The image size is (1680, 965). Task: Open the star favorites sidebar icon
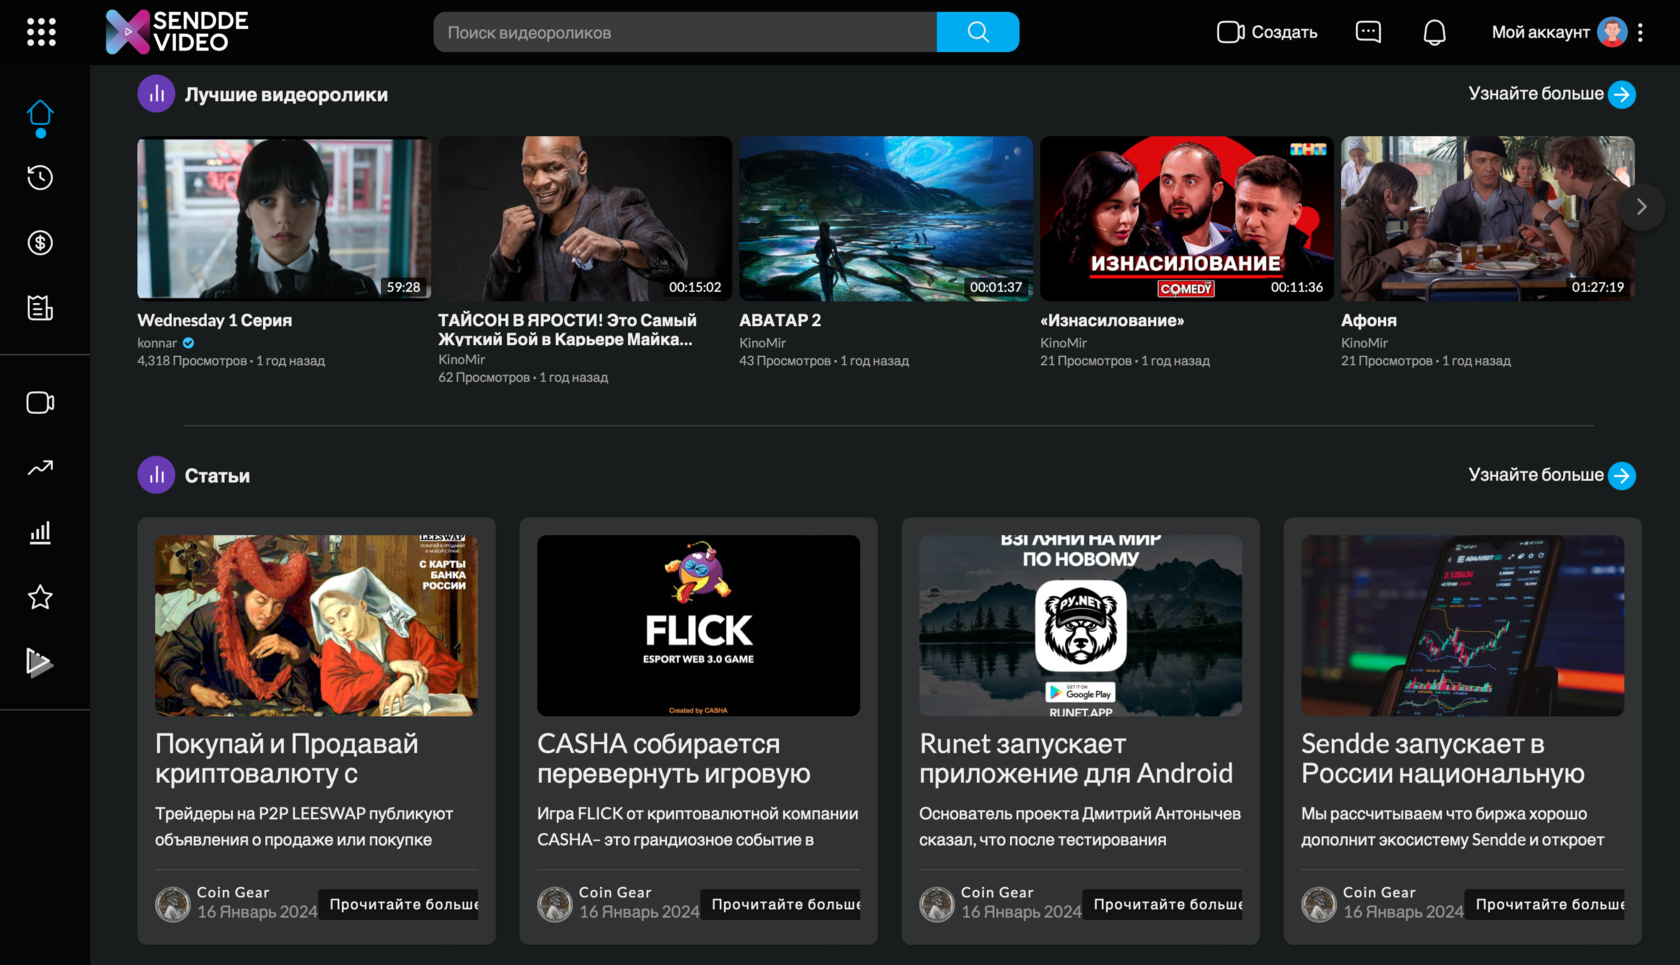(x=40, y=598)
